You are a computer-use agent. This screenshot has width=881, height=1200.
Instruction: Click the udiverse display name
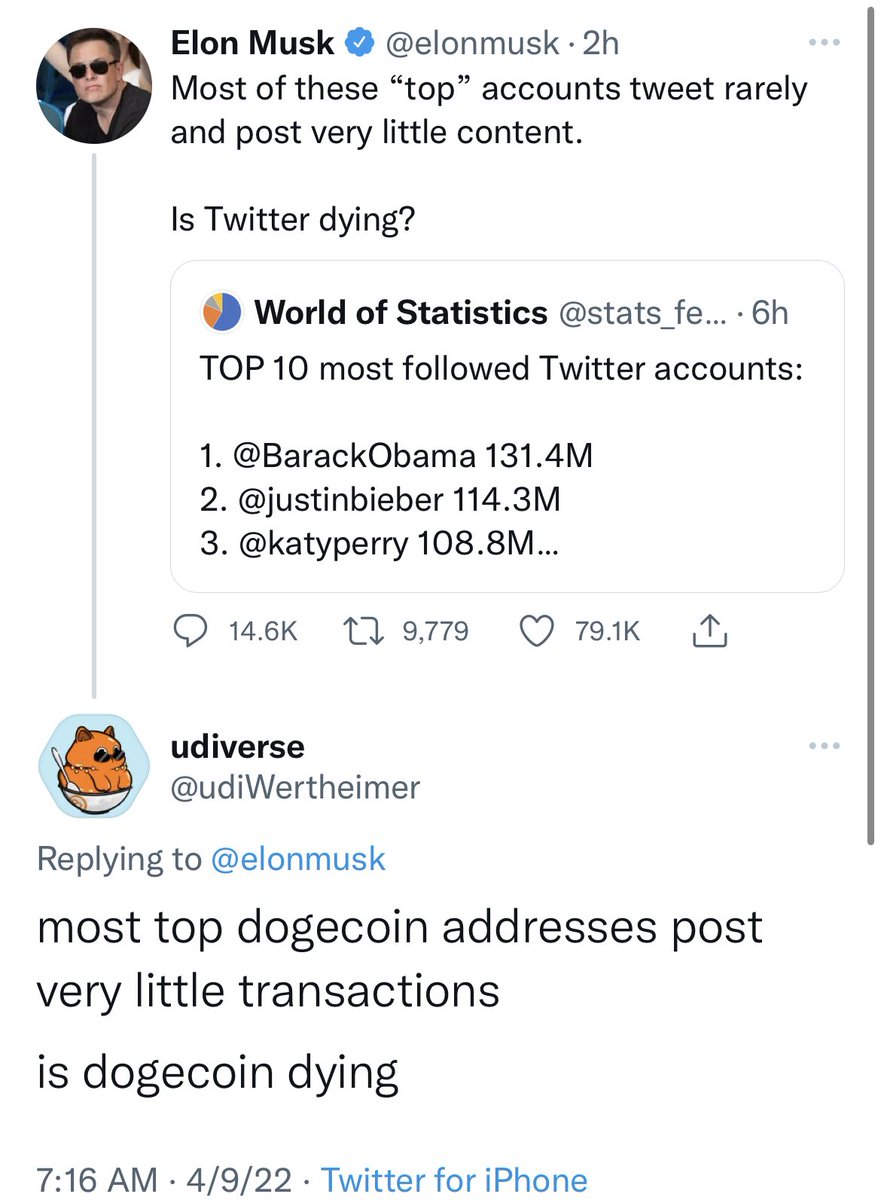pyautogui.click(x=238, y=746)
